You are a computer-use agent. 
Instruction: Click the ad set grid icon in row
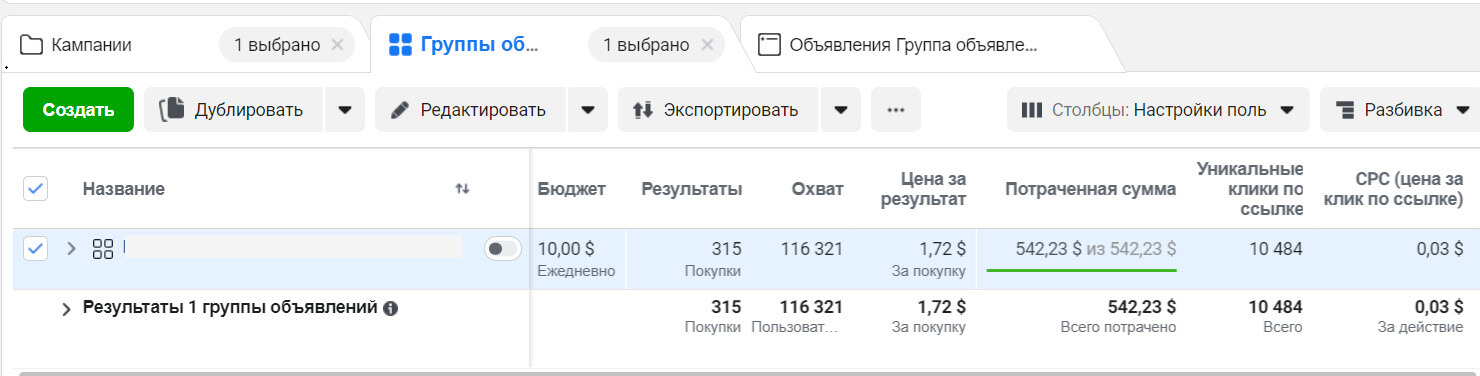(102, 249)
